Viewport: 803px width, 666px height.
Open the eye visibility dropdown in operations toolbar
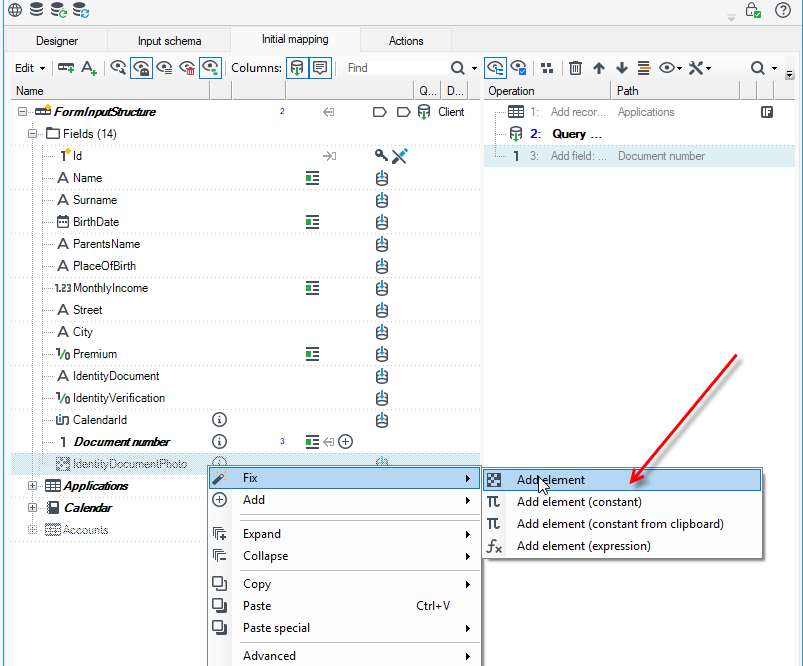(x=670, y=68)
